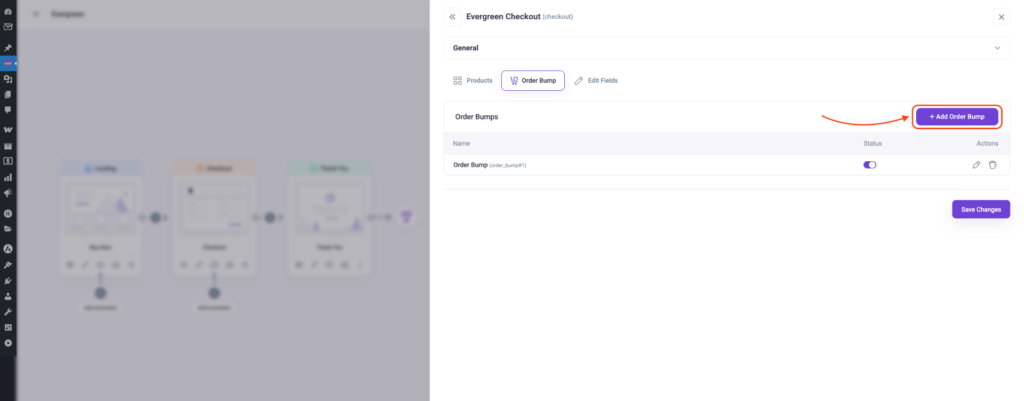This screenshot has width=1024, height=401.
Task: Open Users icon in admin sidebar
Action: click(x=8, y=297)
